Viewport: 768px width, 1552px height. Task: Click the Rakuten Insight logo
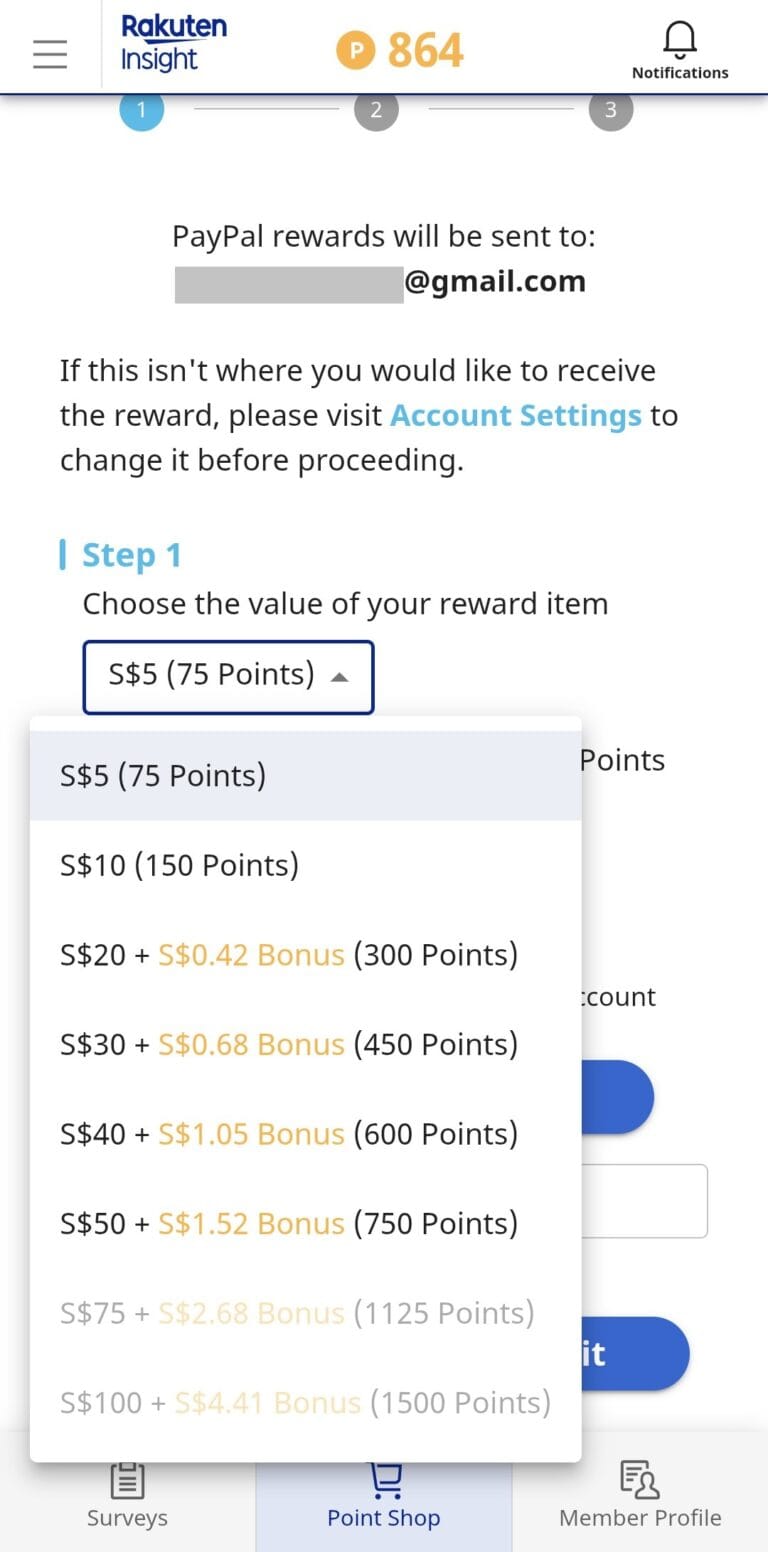(x=173, y=44)
